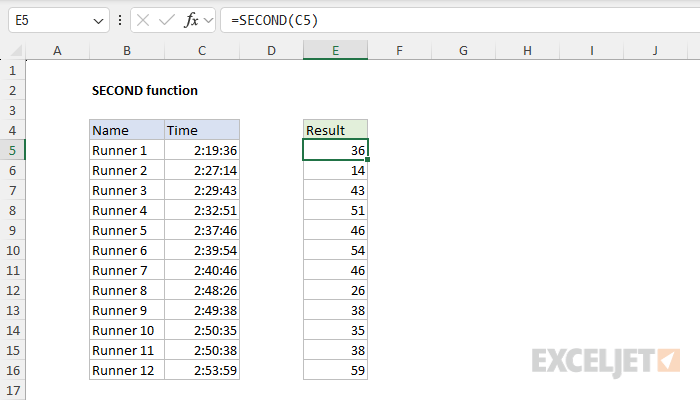Select the 'Runner 10' cell
Image resolution: width=700 pixels, height=400 pixels.
point(127,330)
